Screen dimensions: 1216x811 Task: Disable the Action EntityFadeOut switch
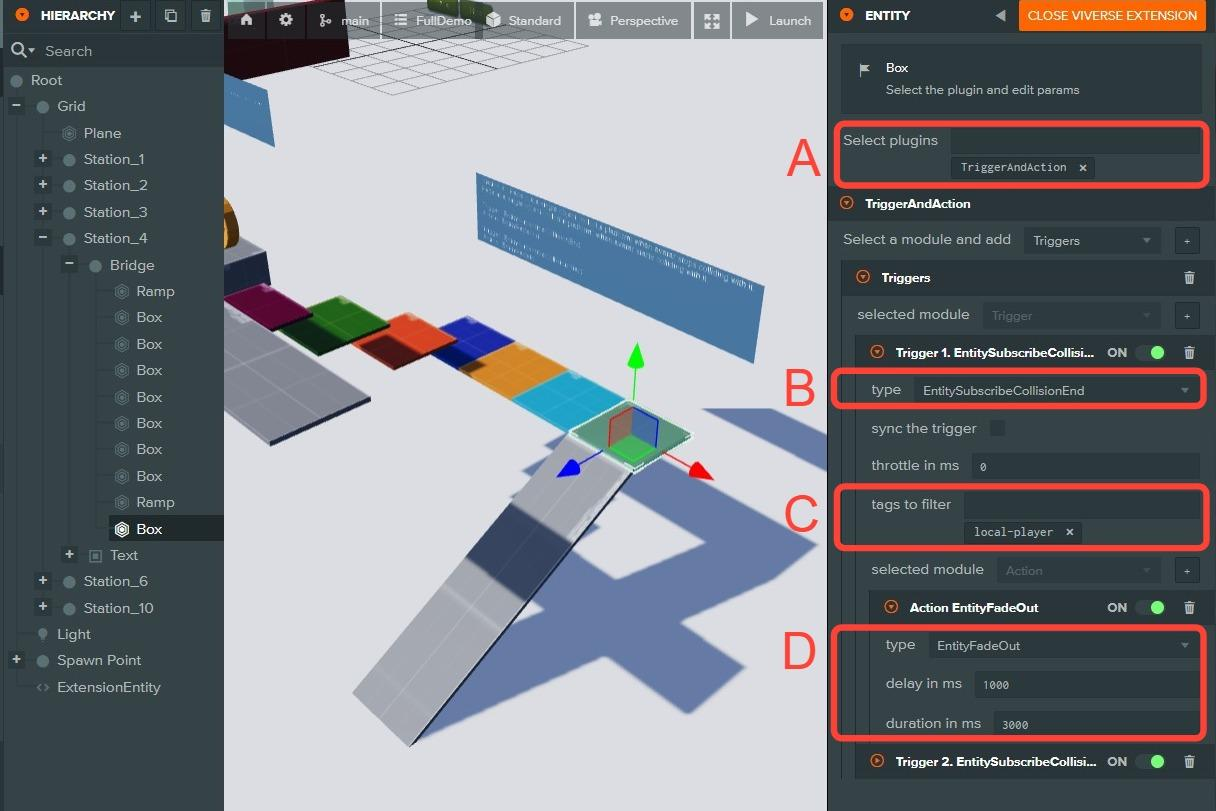1150,607
